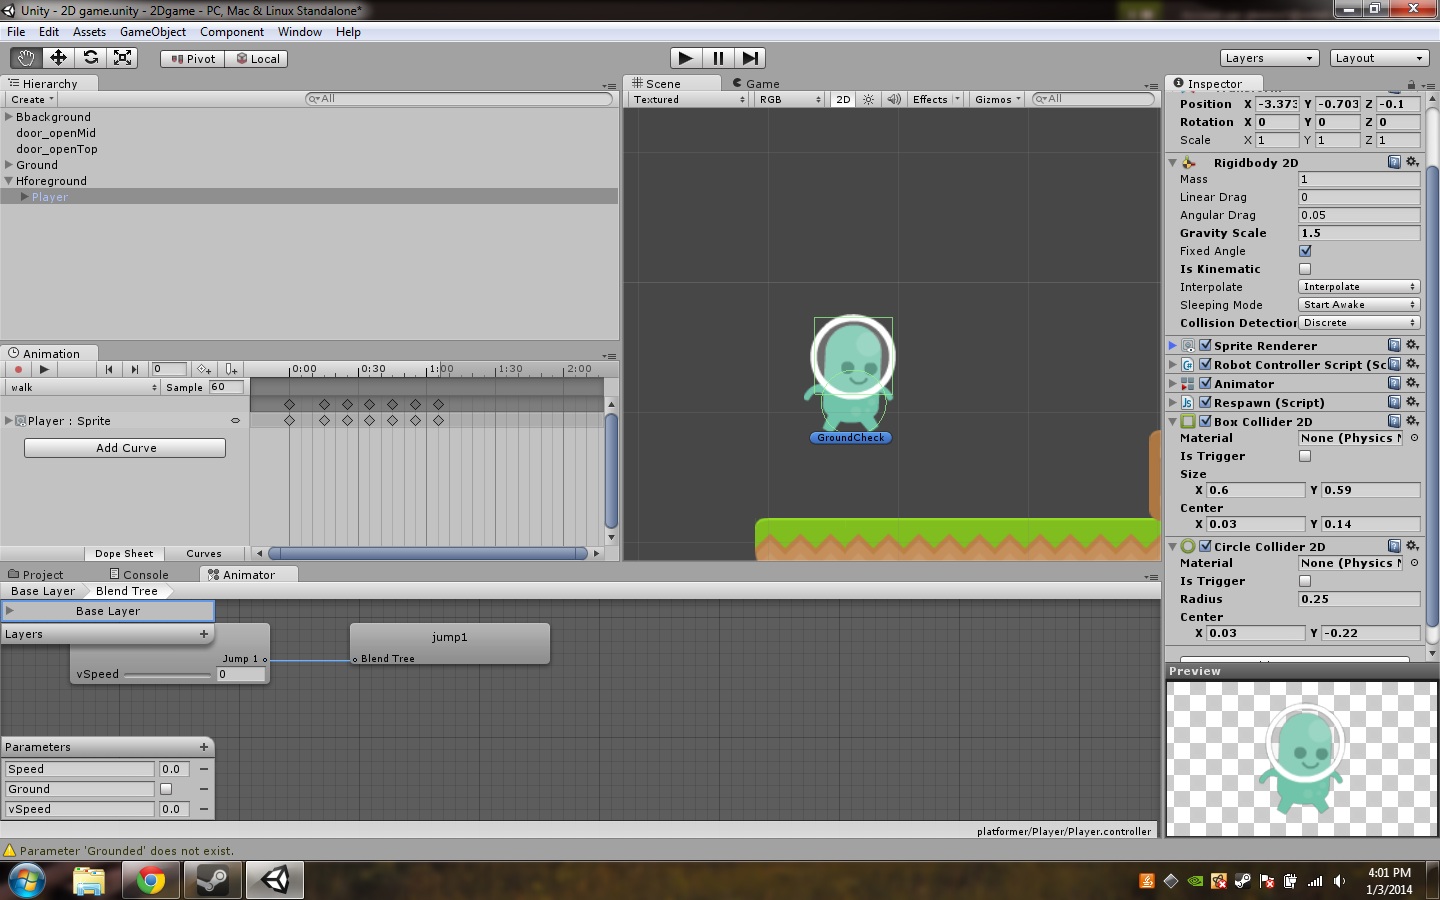
Task: Disable the Animator component checkbox
Action: pyautogui.click(x=1205, y=383)
